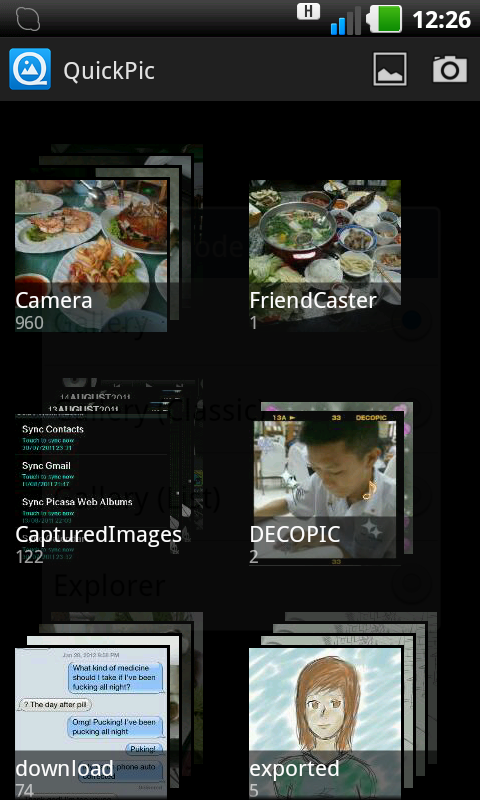This screenshot has height=800, width=480.
Task: Open the DECOPIC album
Action: 325,489
